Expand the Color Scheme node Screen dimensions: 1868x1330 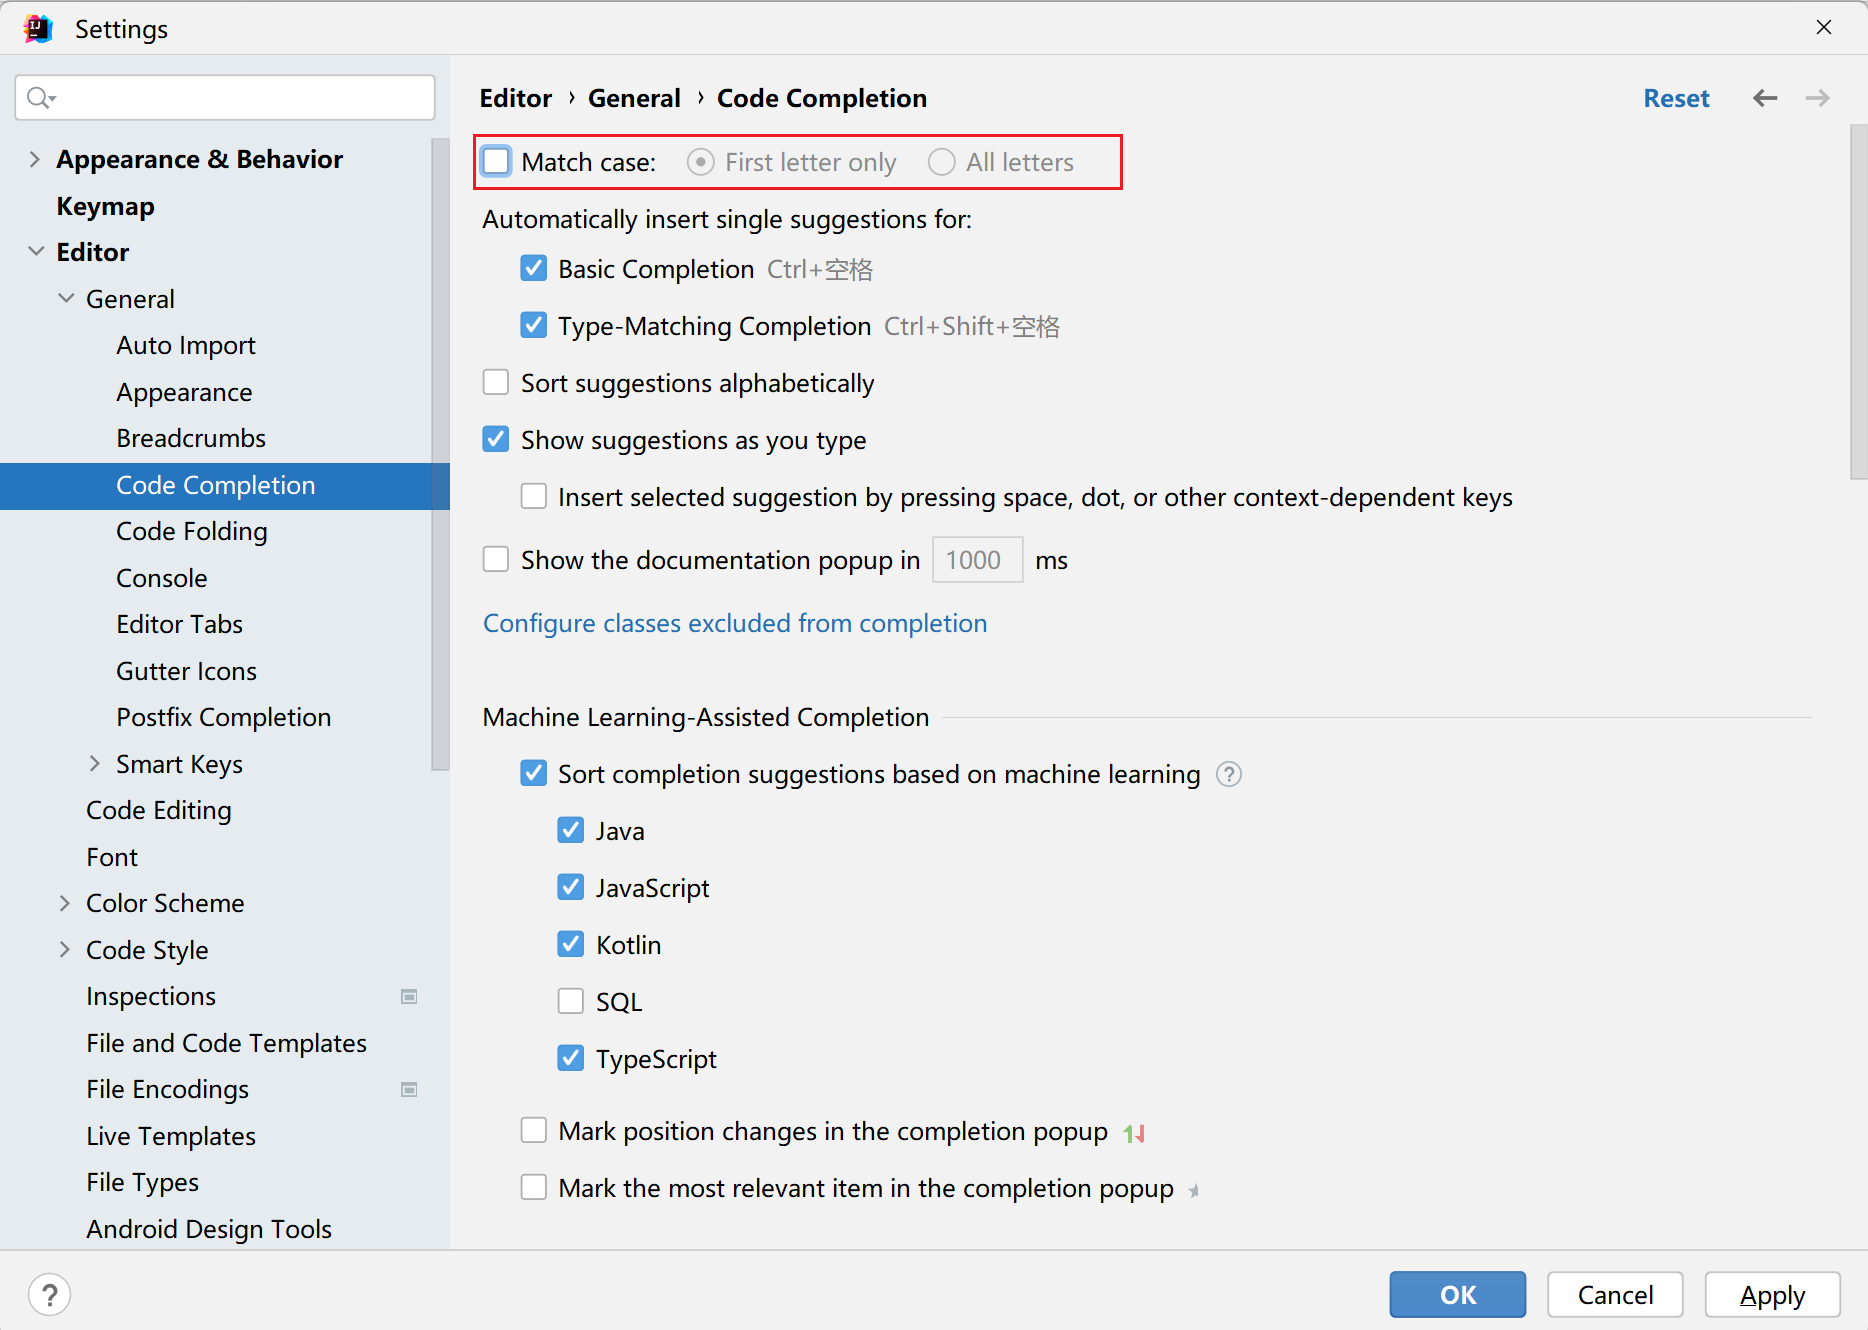(65, 903)
